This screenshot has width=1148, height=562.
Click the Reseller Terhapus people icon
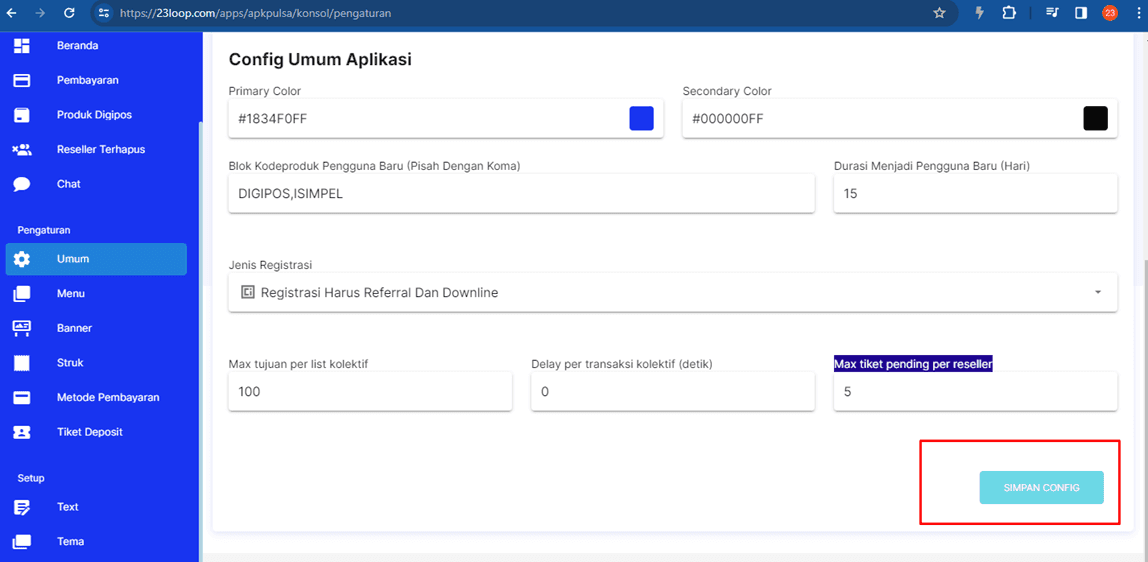click(22, 150)
